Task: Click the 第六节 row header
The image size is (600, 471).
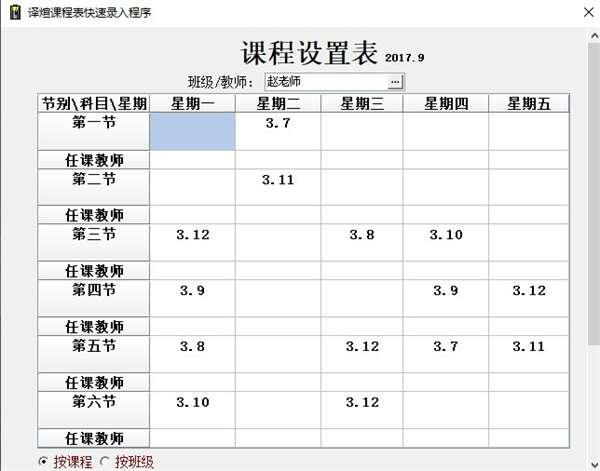Action: coord(93,410)
